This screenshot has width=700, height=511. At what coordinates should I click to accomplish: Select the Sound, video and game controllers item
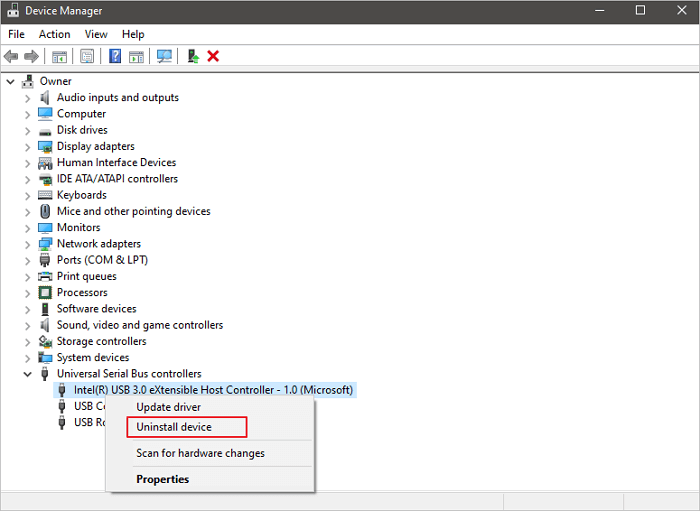139,325
